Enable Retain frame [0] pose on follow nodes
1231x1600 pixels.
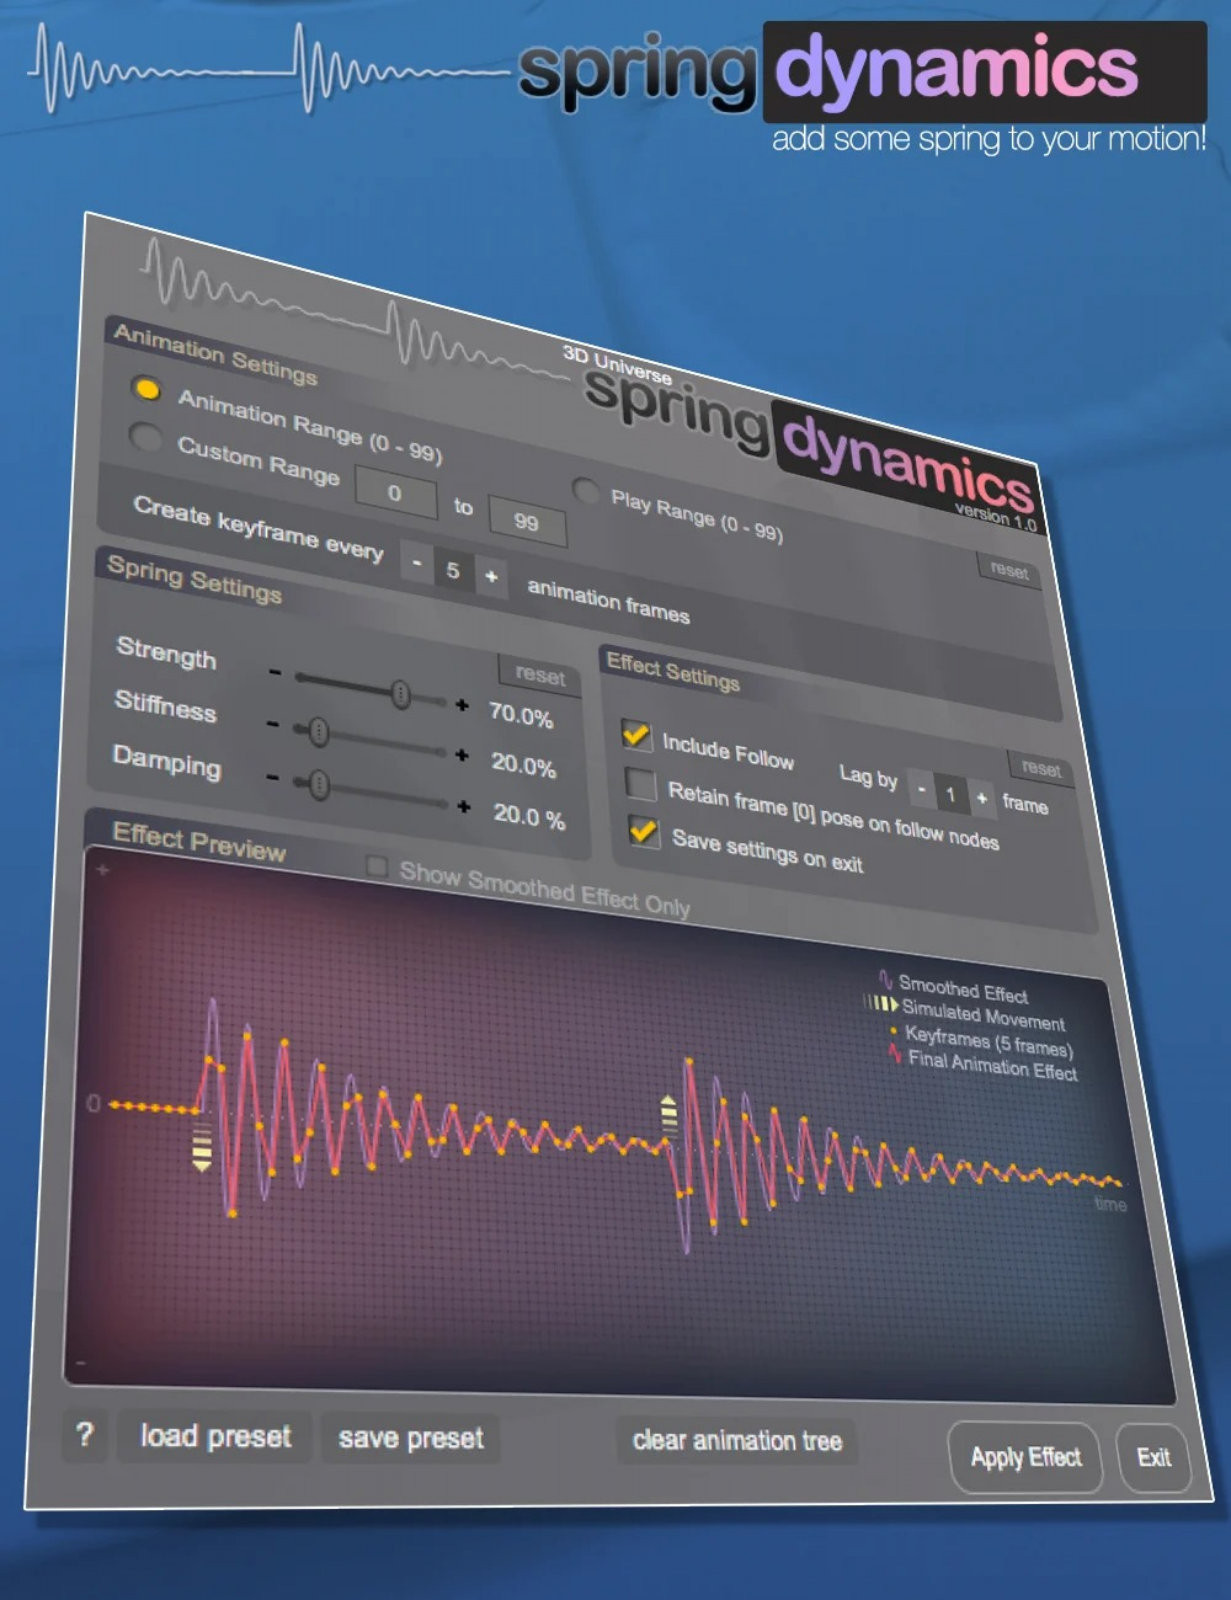tap(640, 783)
